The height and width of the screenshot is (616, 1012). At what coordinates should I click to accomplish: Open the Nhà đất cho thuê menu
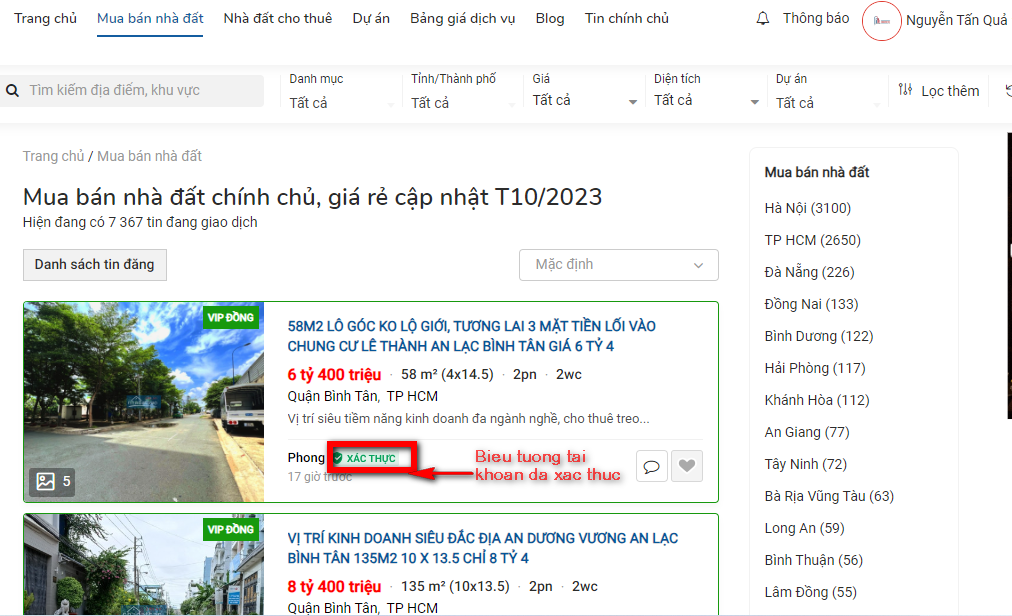tap(278, 19)
